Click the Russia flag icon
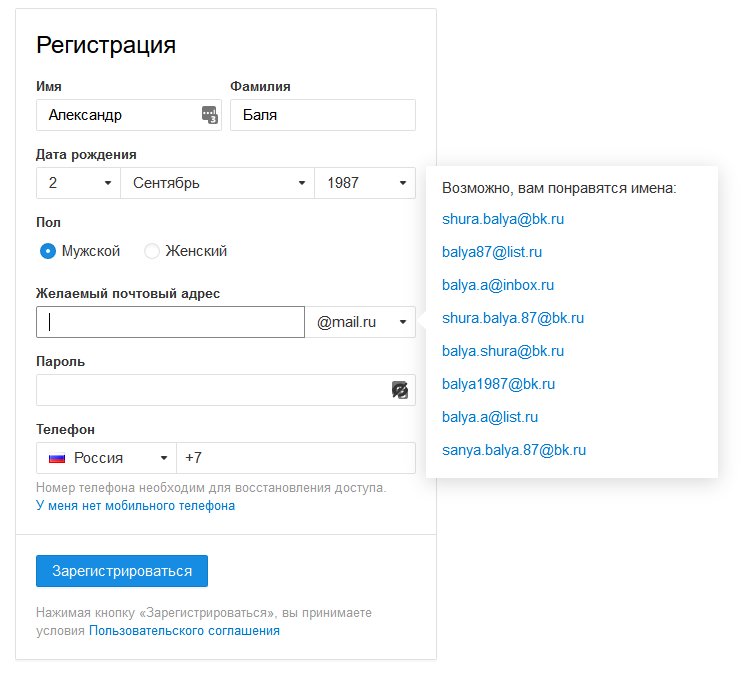 (57, 458)
